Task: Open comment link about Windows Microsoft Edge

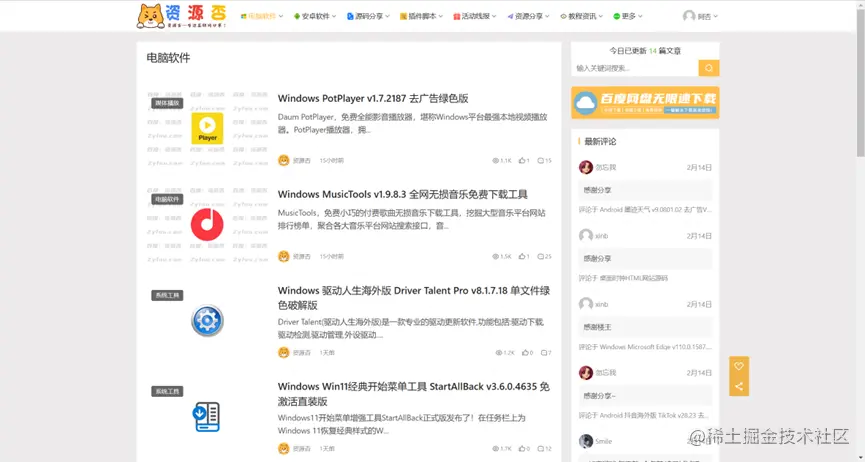Action: tap(645, 347)
